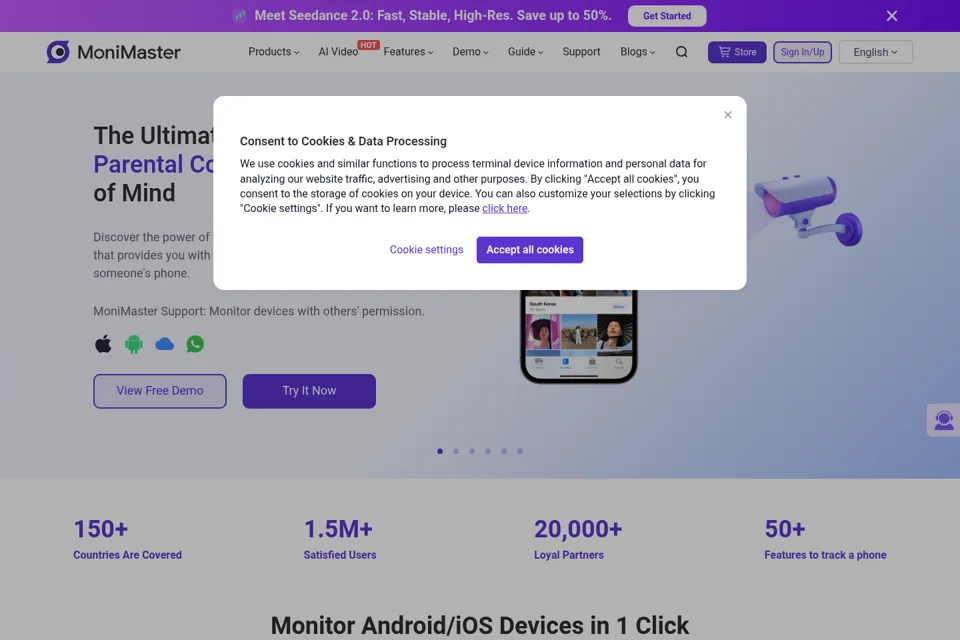Click the 'Satisfied Users' label
The width and height of the screenshot is (960, 640).
click(x=340, y=555)
